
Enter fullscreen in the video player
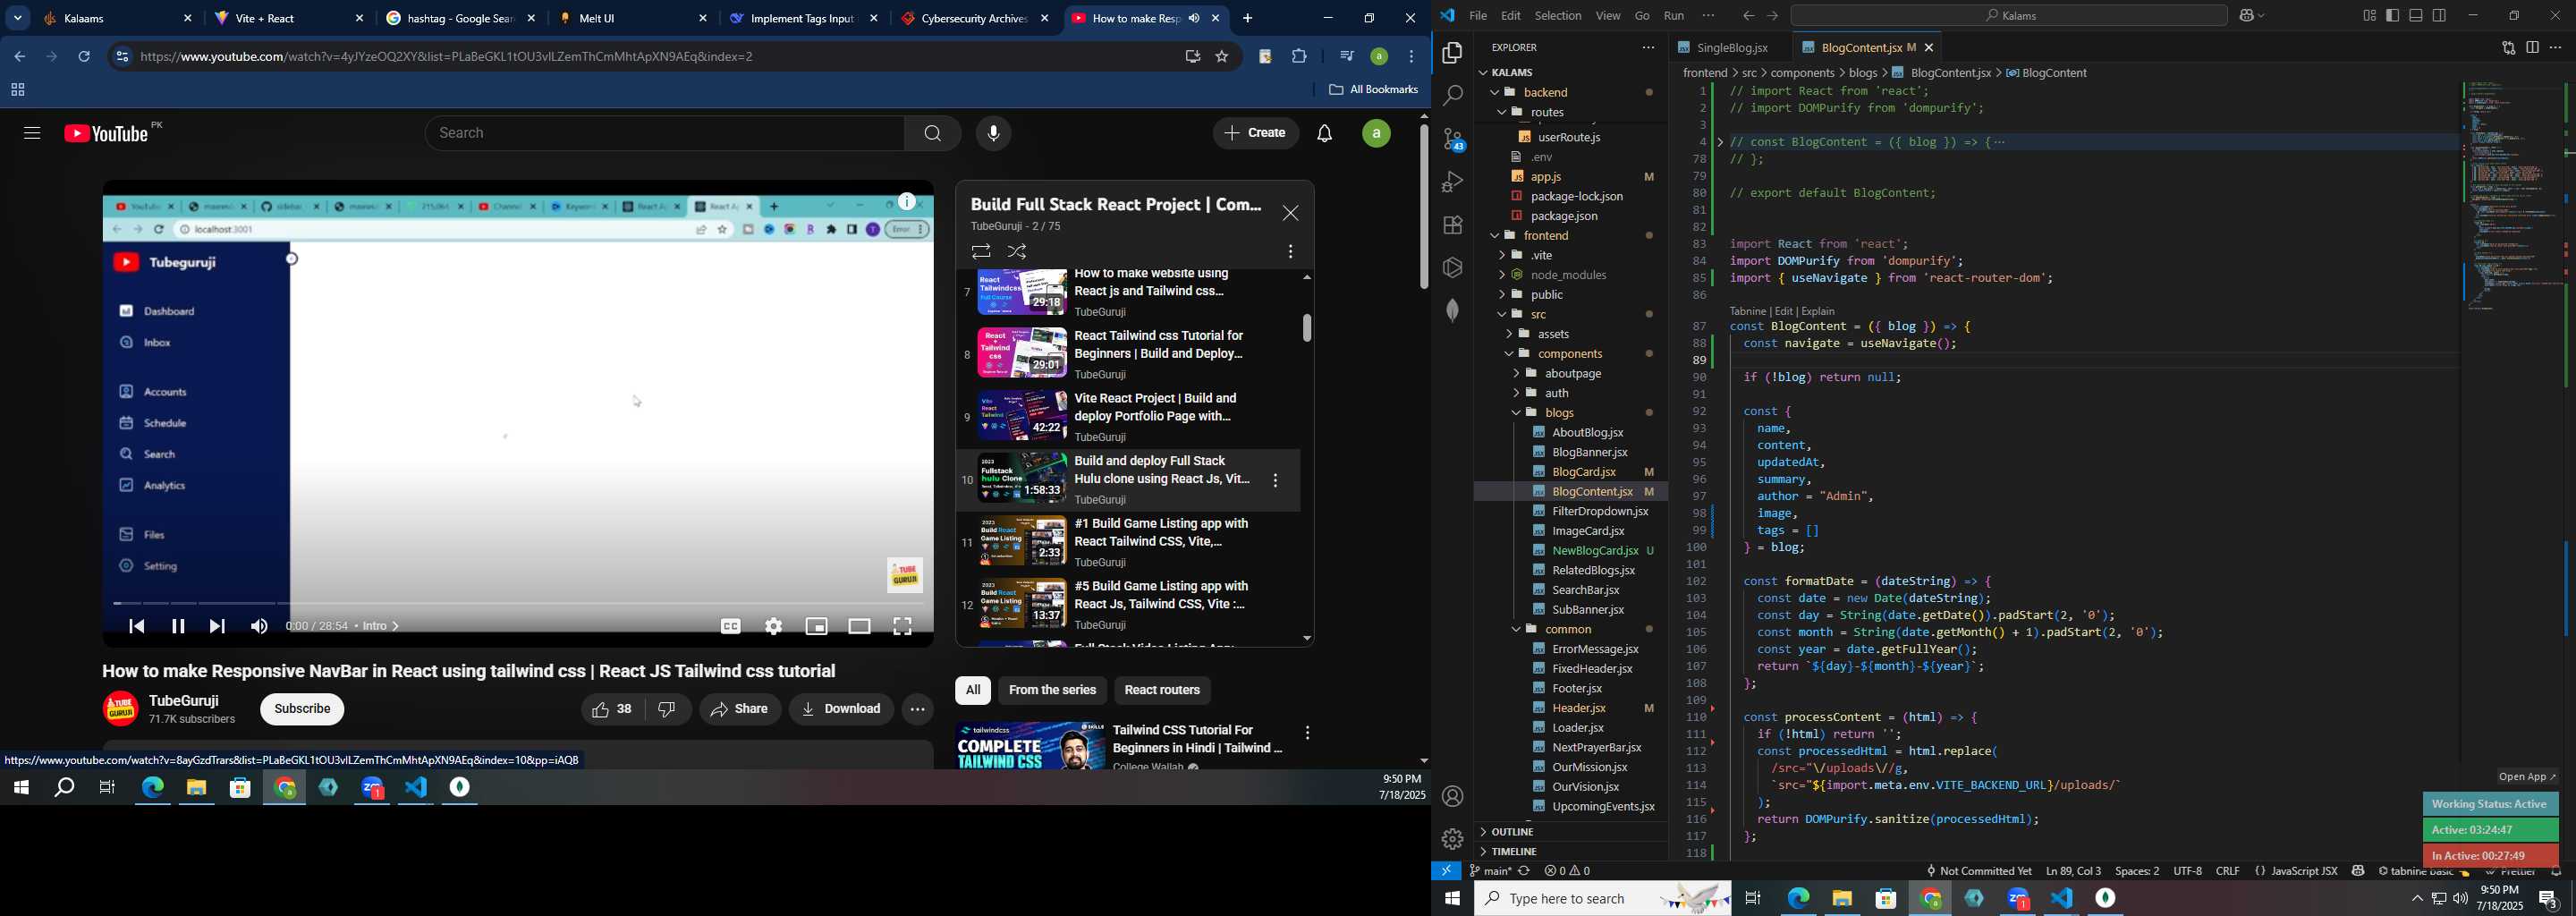click(902, 626)
